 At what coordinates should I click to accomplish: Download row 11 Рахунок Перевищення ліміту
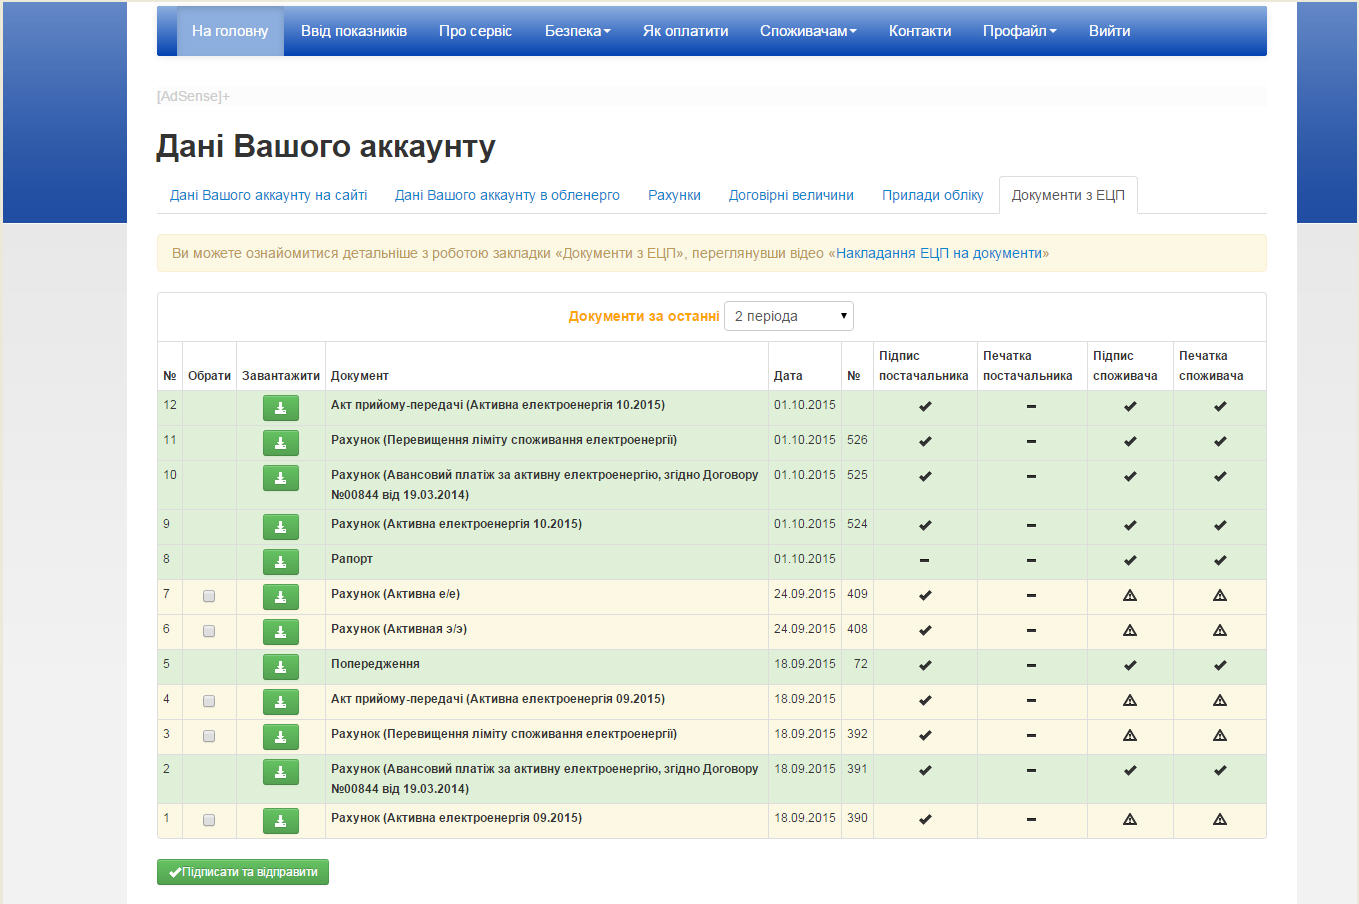coord(281,443)
